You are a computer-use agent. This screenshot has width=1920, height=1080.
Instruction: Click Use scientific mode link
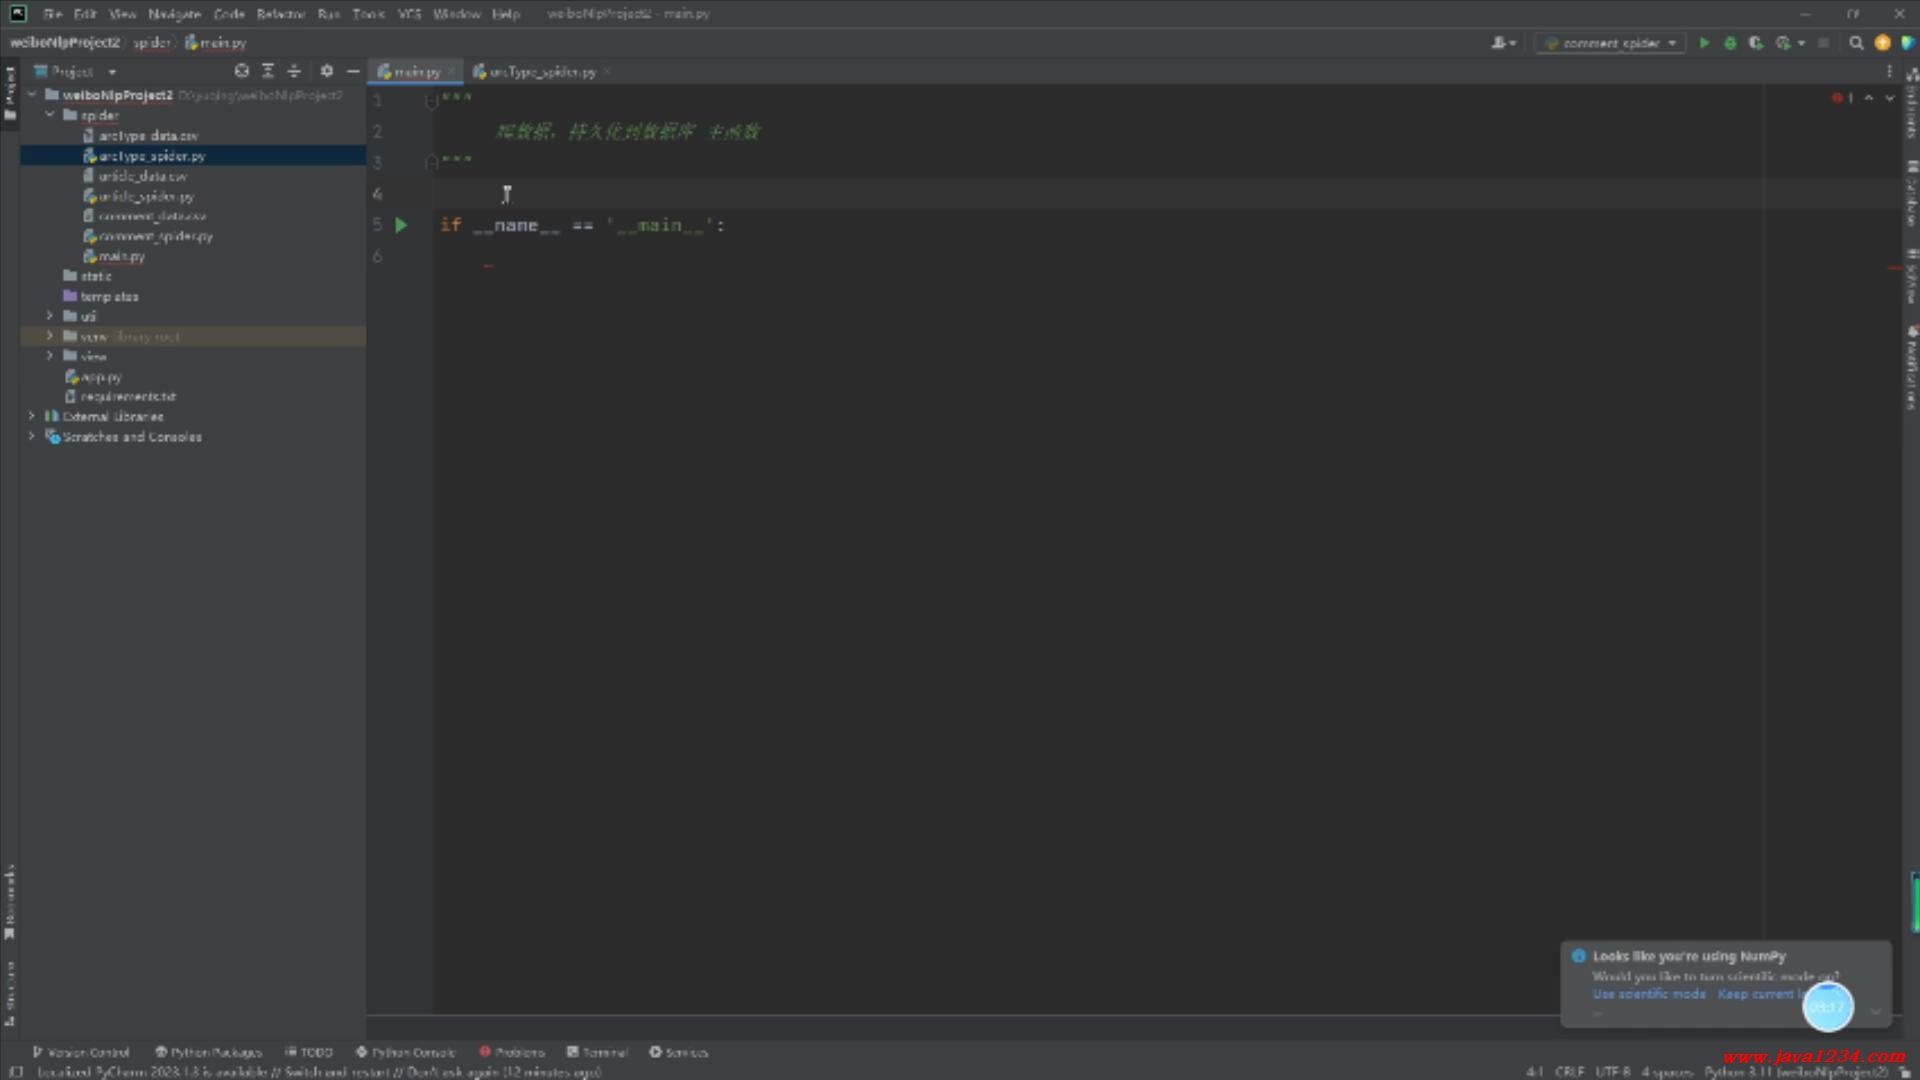(1649, 994)
